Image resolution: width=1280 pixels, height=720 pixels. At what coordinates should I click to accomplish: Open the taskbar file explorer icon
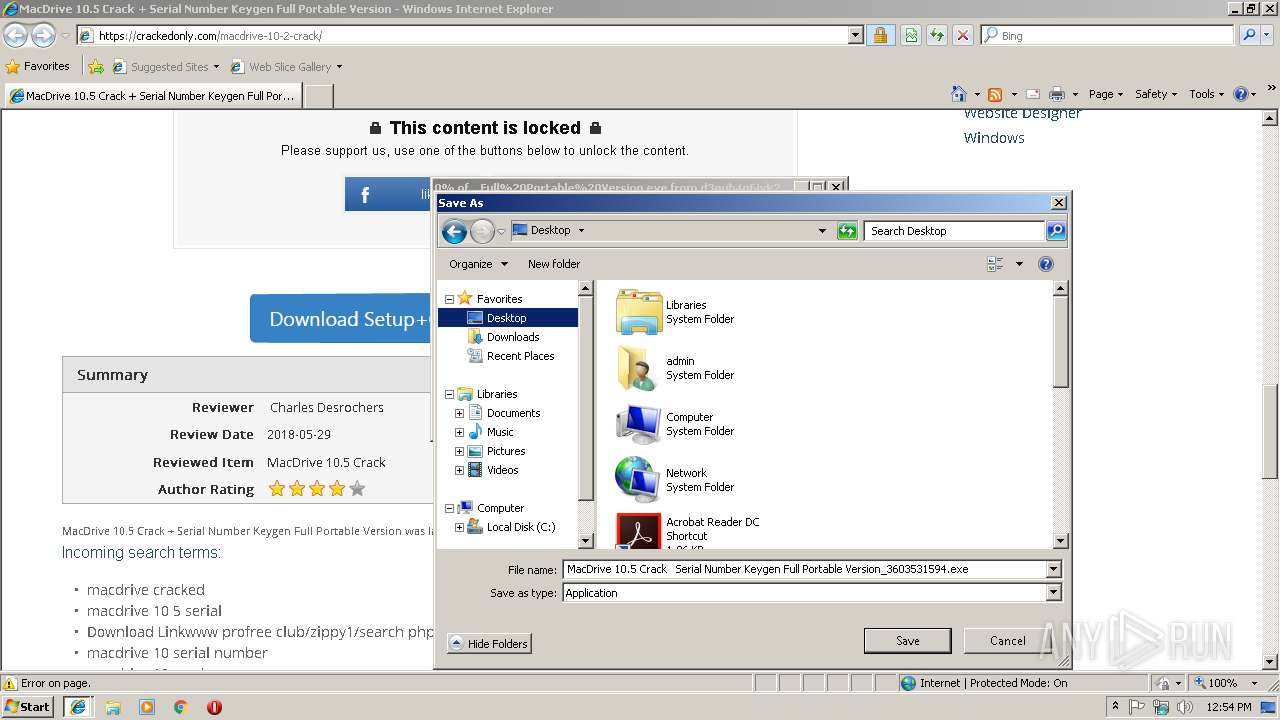[x=113, y=707]
